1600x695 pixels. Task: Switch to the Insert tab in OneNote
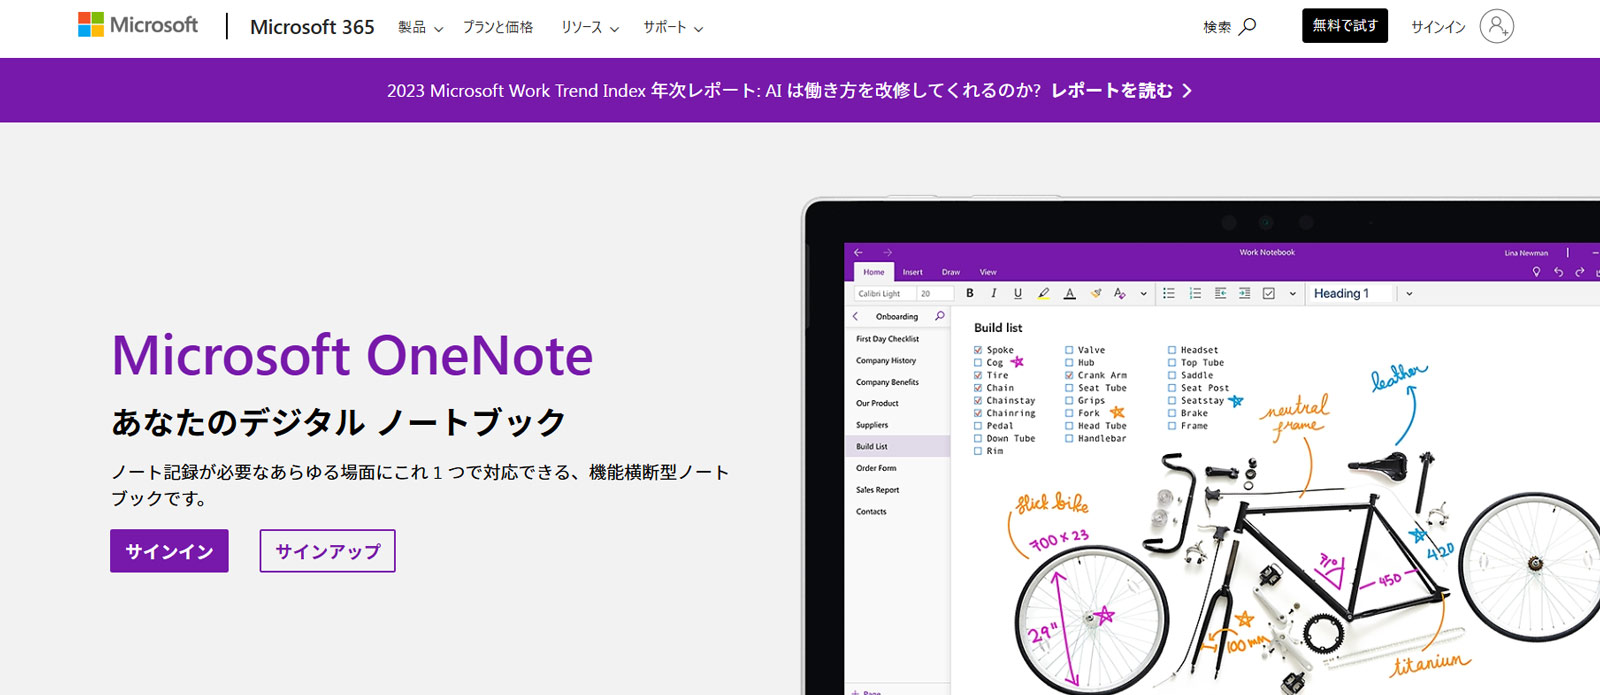(913, 272)
